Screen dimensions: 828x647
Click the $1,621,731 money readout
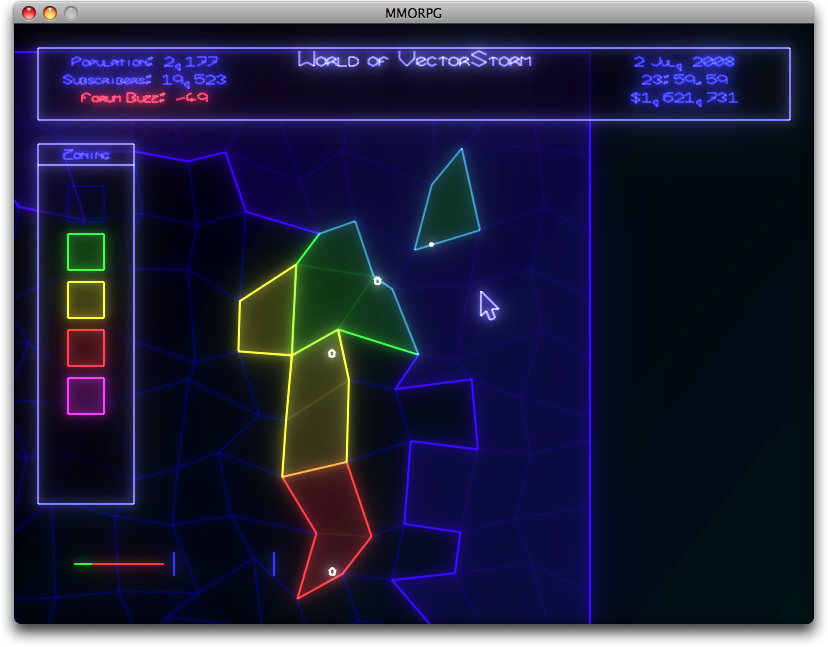tap(684, 98)
